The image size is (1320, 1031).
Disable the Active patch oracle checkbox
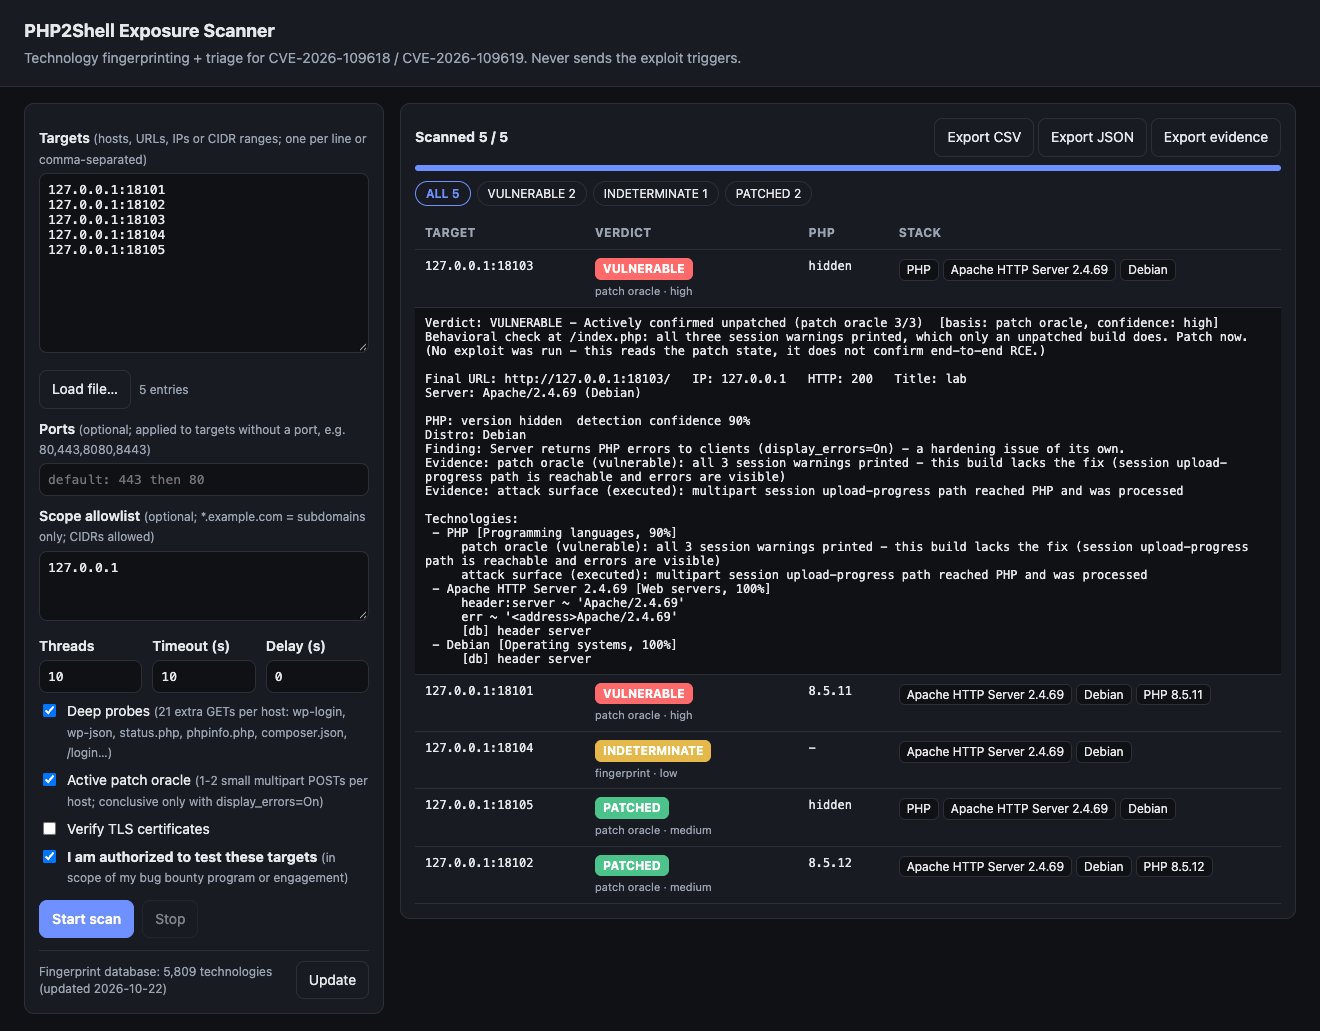49,780
